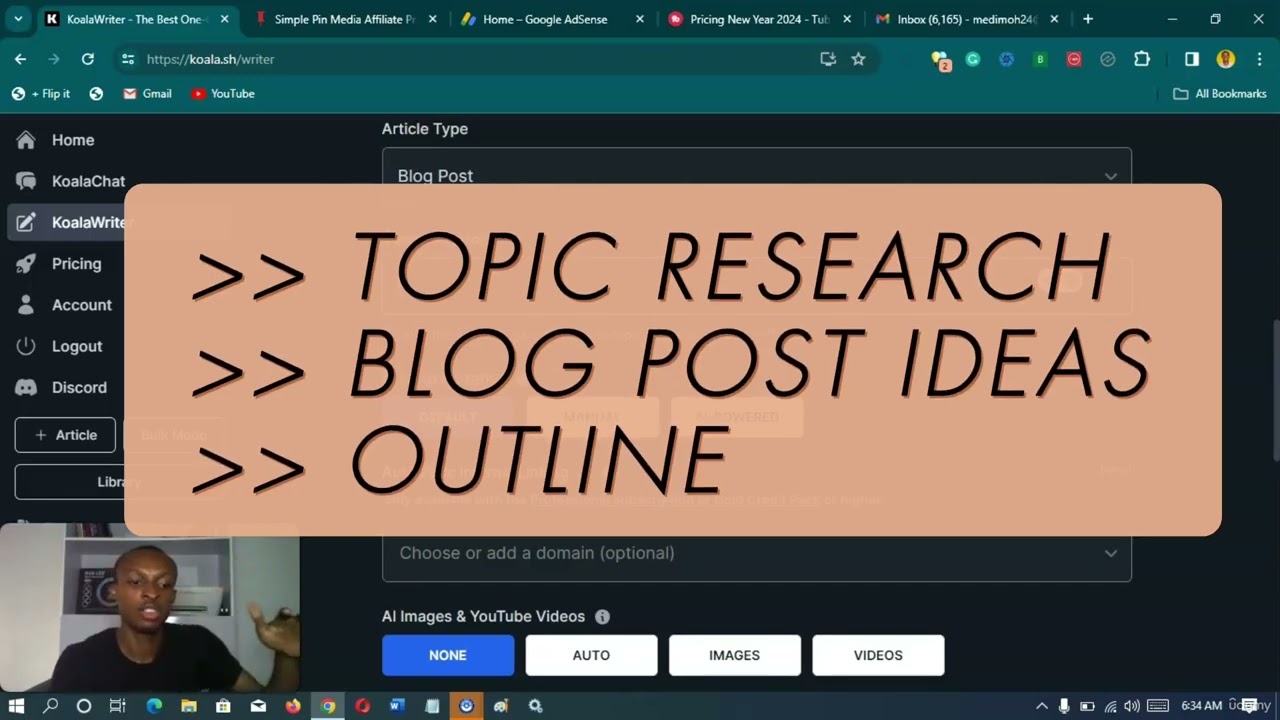Open the YouTube bookmark

[x=222, y=93]
